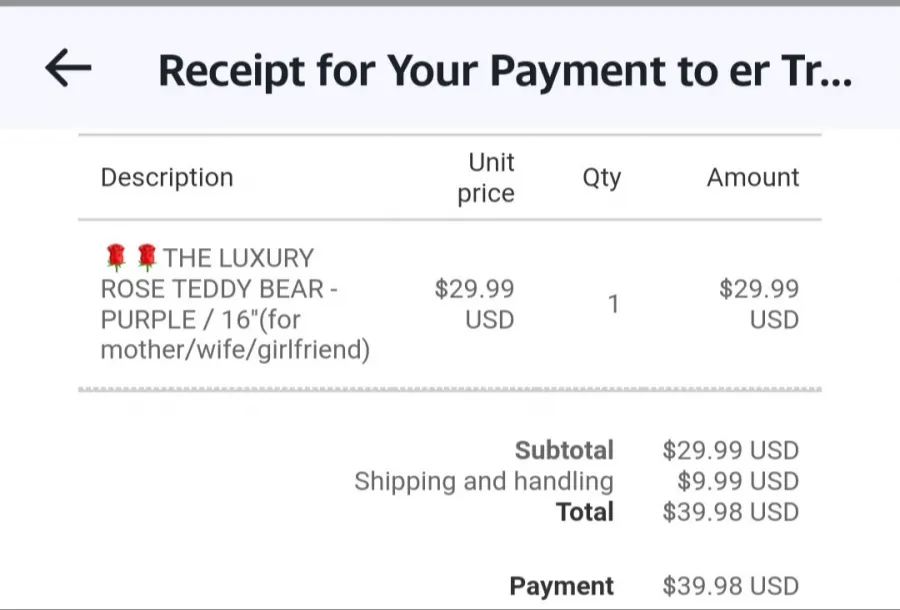Click the $9.99 USD shipping amount
This screenshot has width=900, height=610.
[x=738, y=481]
